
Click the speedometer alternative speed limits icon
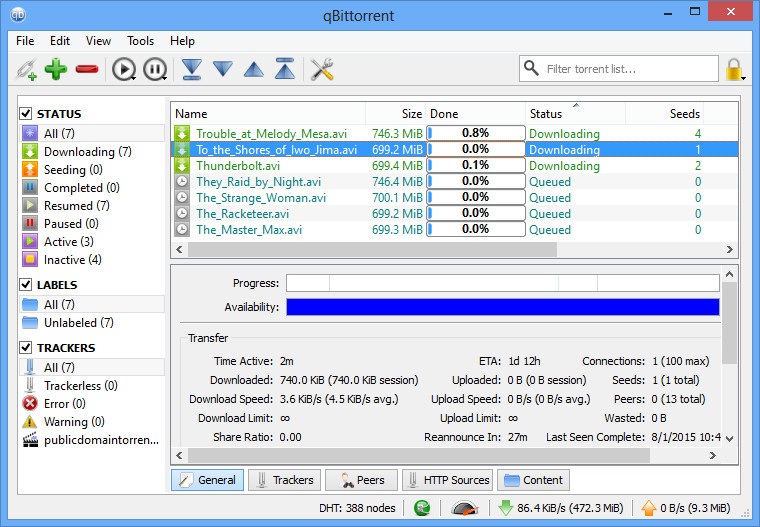[x=464, y=508]
